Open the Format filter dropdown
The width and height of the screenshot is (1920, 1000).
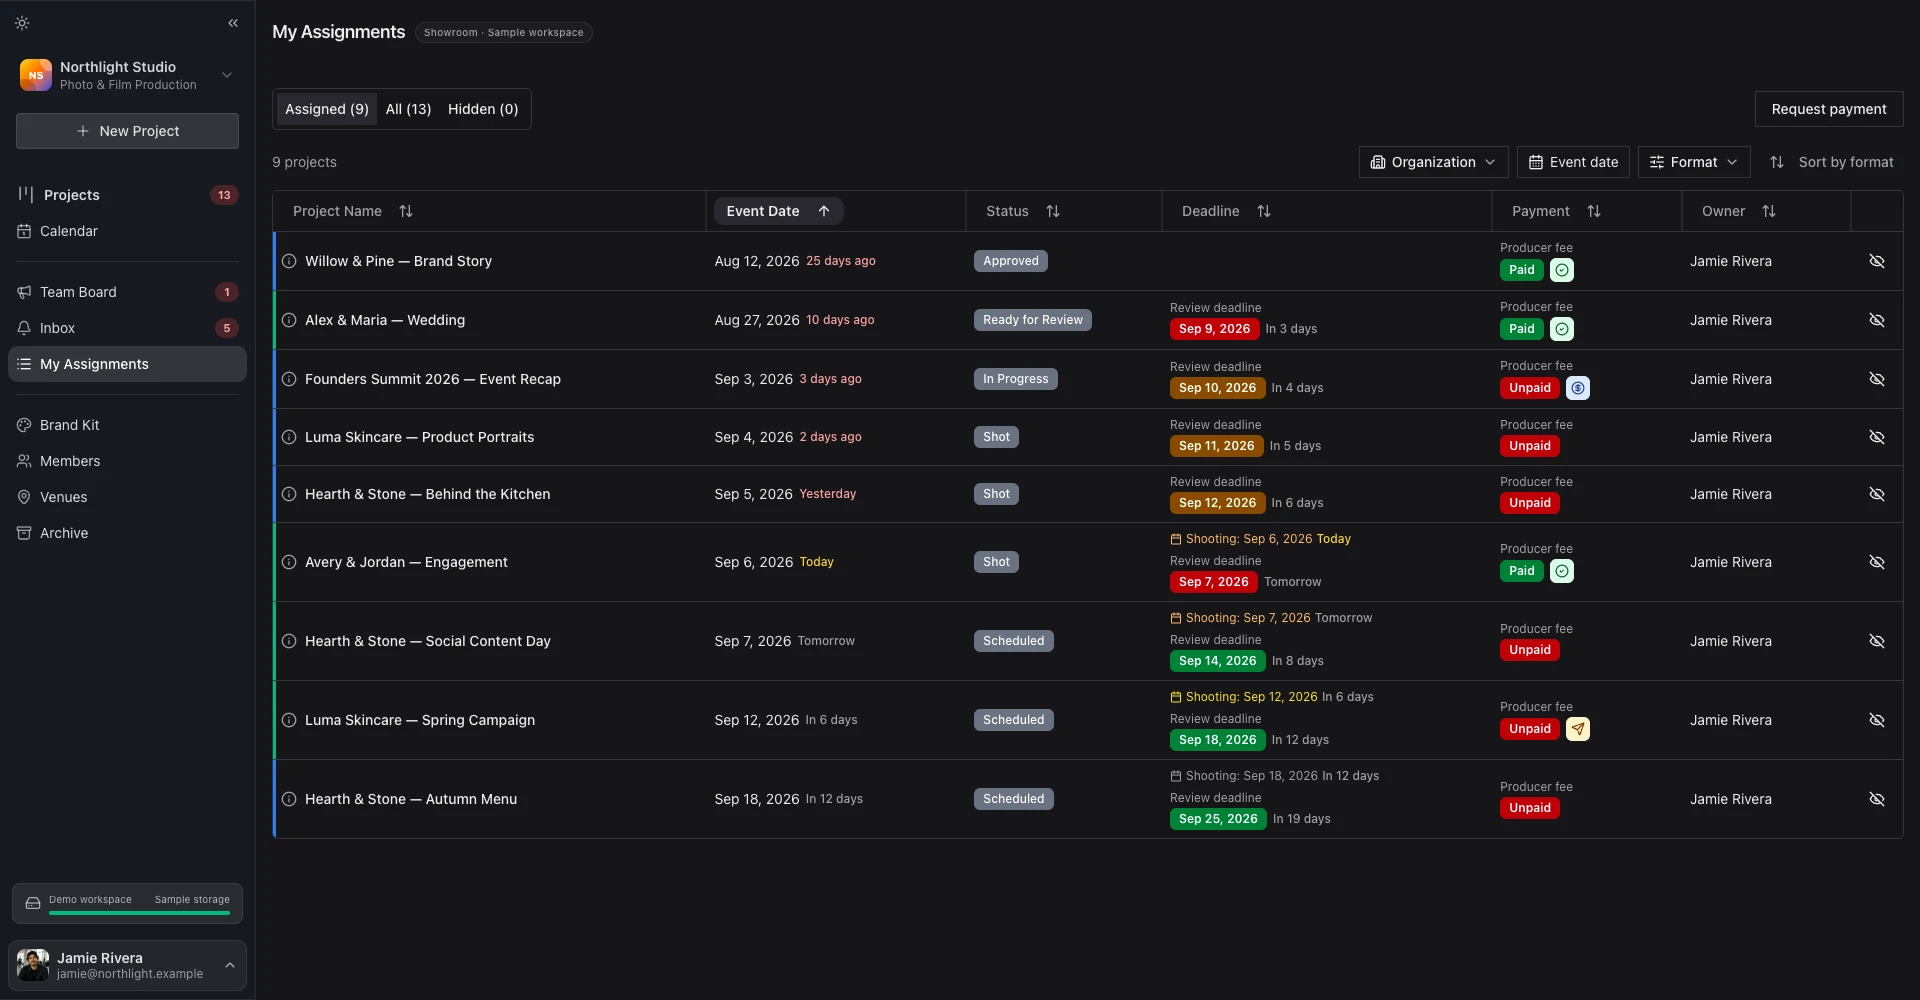[1694, 162]
